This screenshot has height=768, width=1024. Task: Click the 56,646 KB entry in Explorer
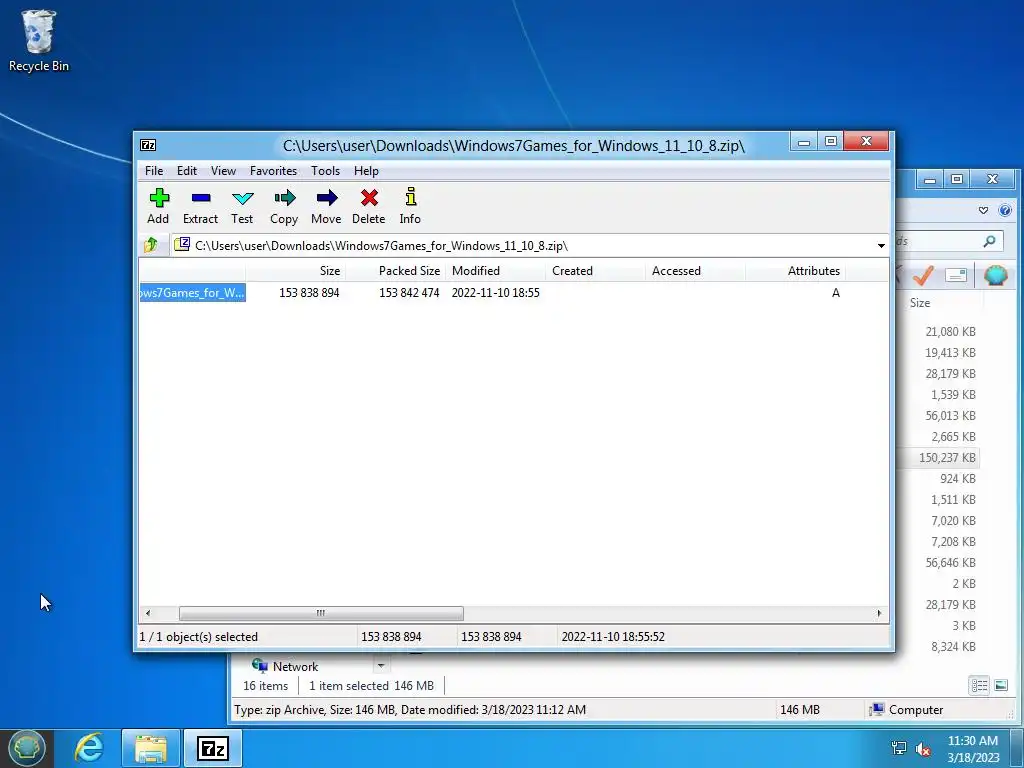pyautogui.click(x=950, y=562)
